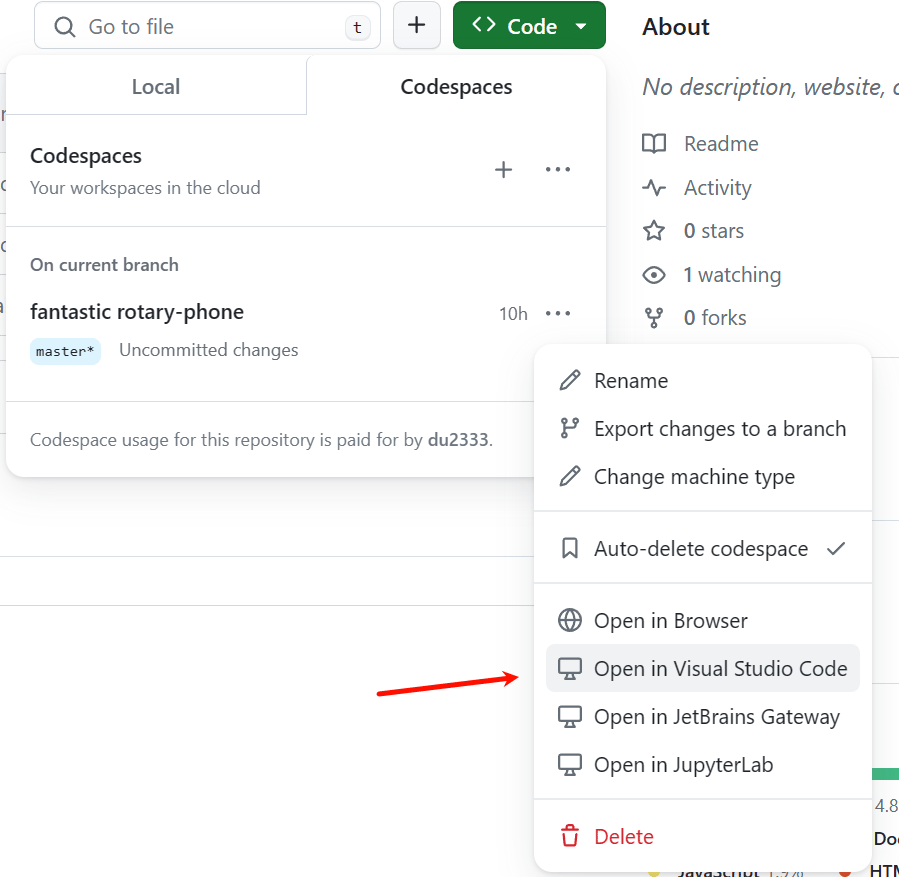Click Delete in the codespace menu
This screenshot has height=877, width=899.
click(x=623, y=837)
